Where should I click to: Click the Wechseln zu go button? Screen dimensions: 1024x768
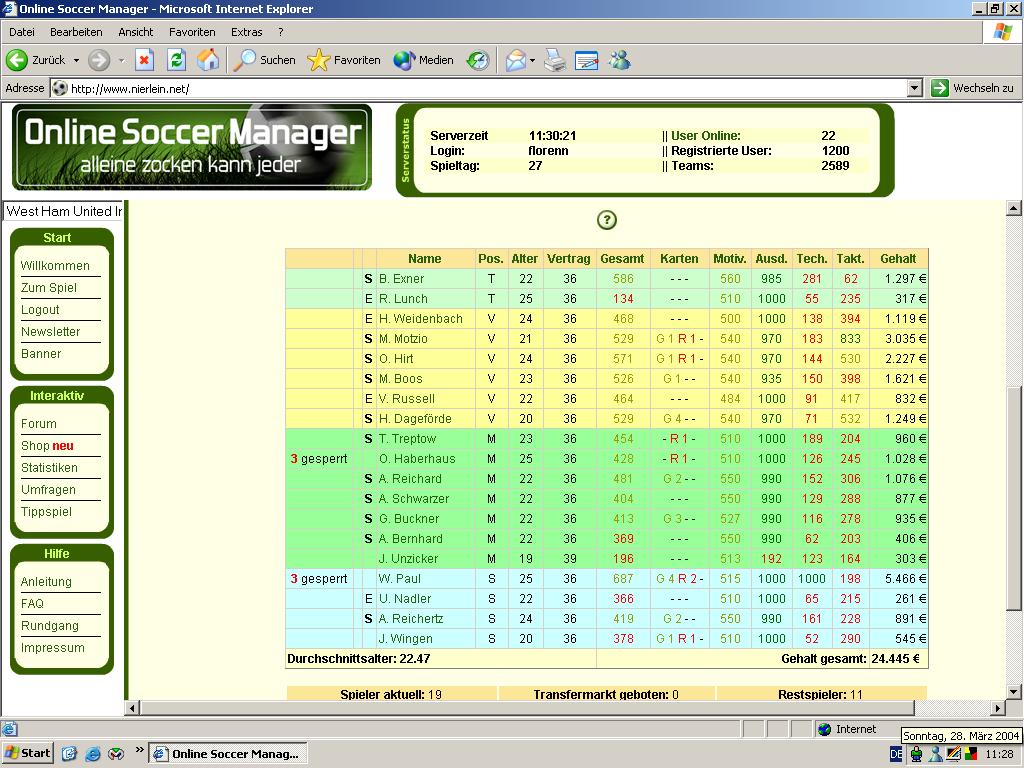(x=972, y=88)
